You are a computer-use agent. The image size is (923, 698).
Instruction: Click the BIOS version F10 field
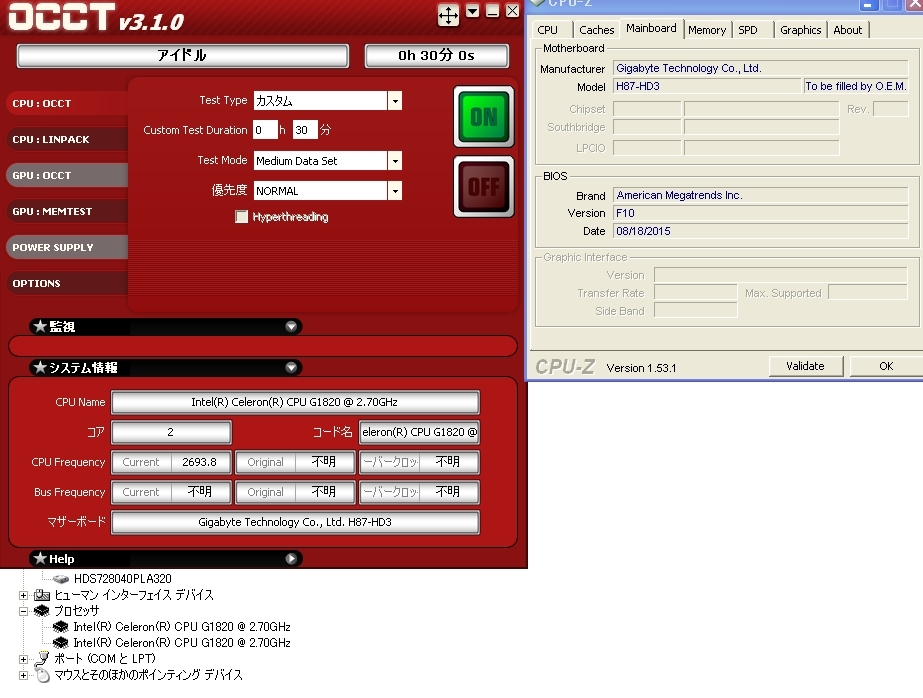coord(761,213)
